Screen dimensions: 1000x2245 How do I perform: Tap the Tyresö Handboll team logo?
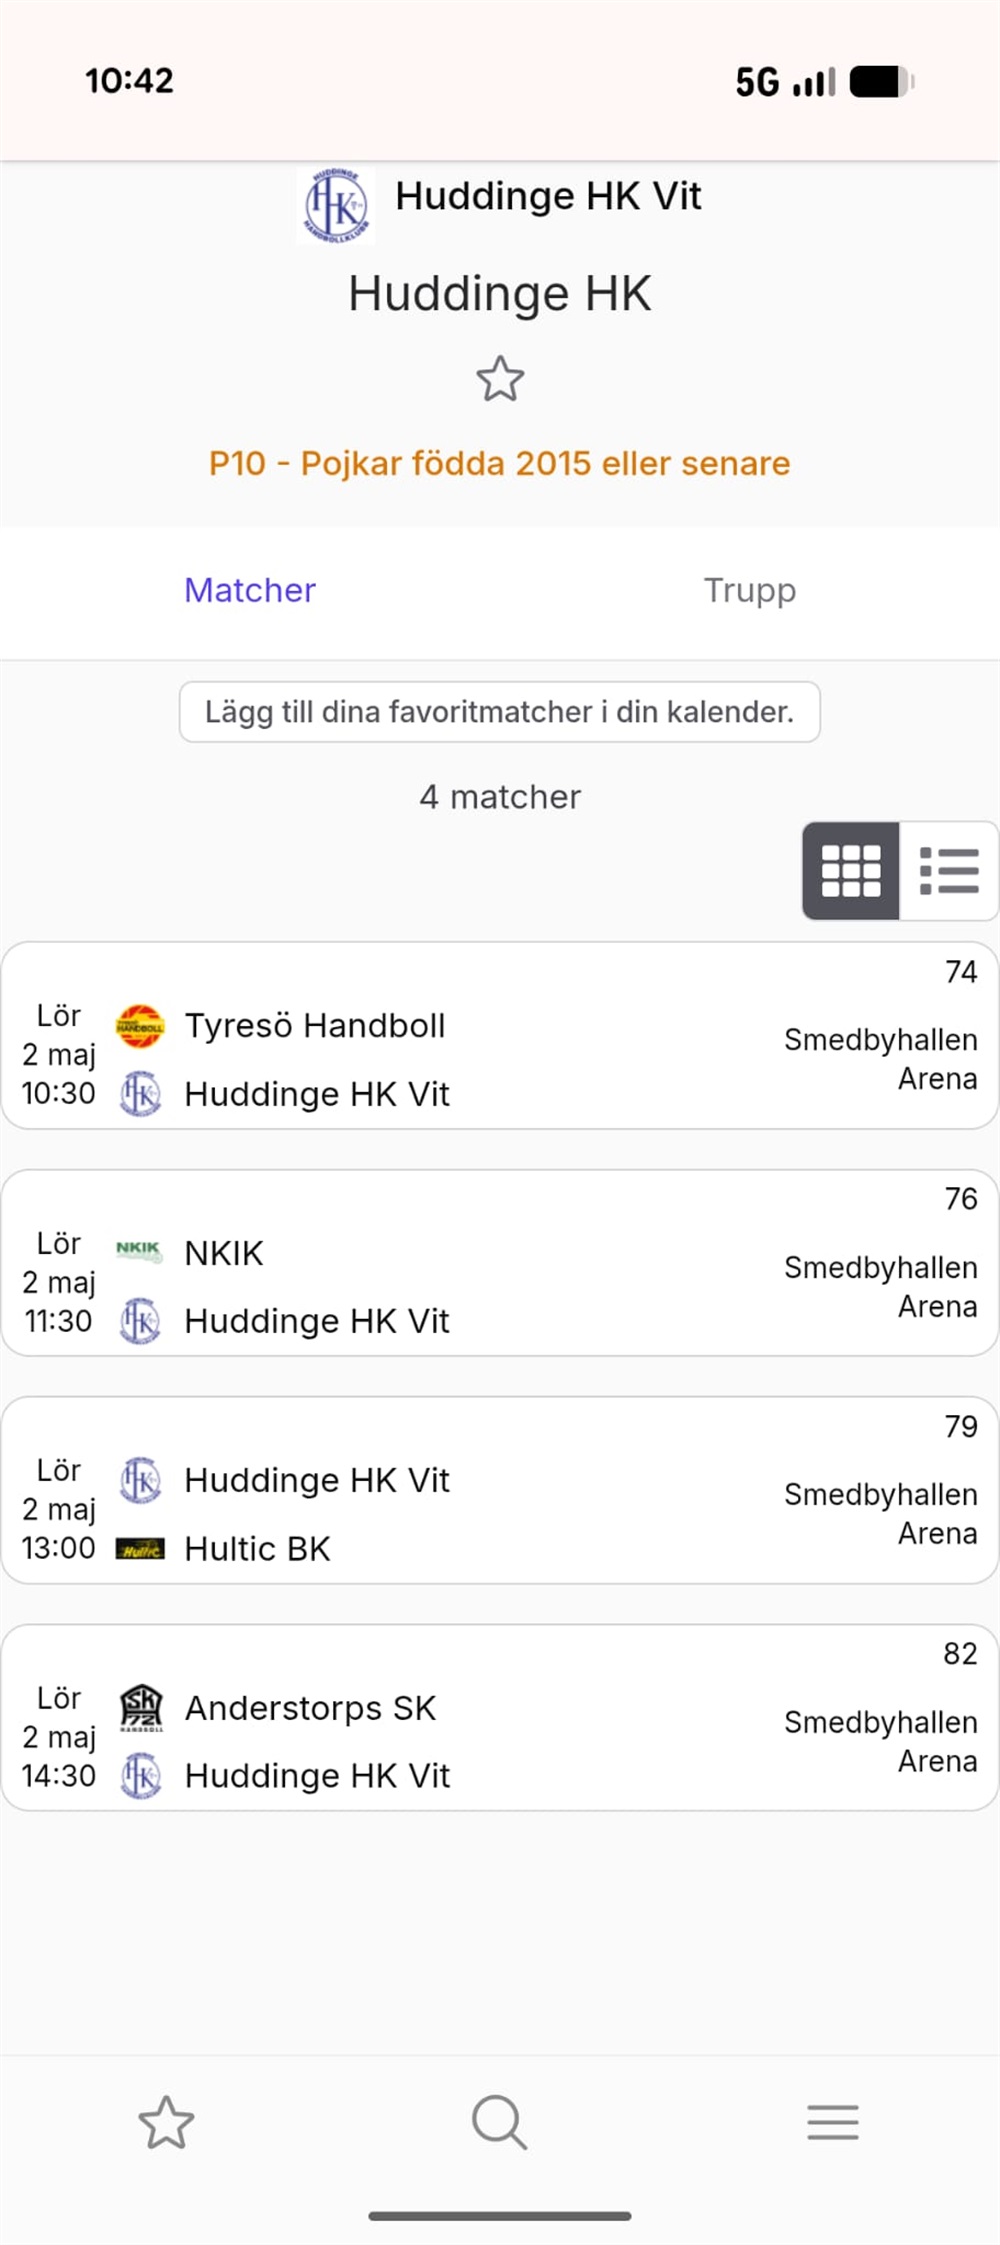(140, 1026)
